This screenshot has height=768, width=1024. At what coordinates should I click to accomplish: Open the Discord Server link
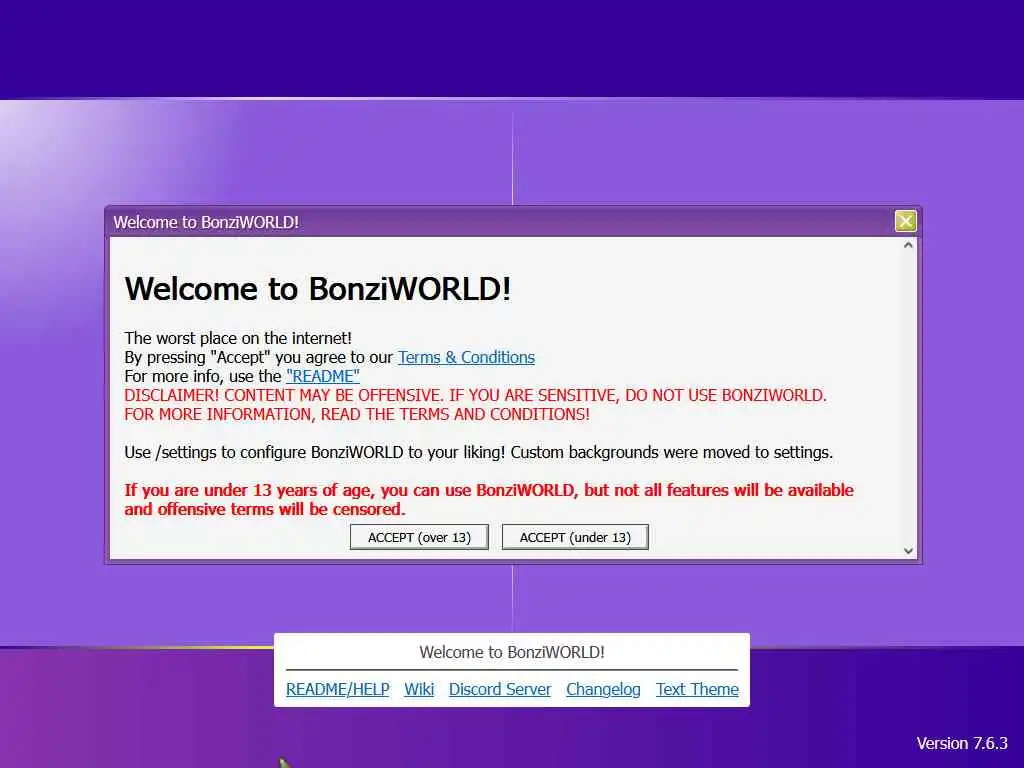[500, 689]
